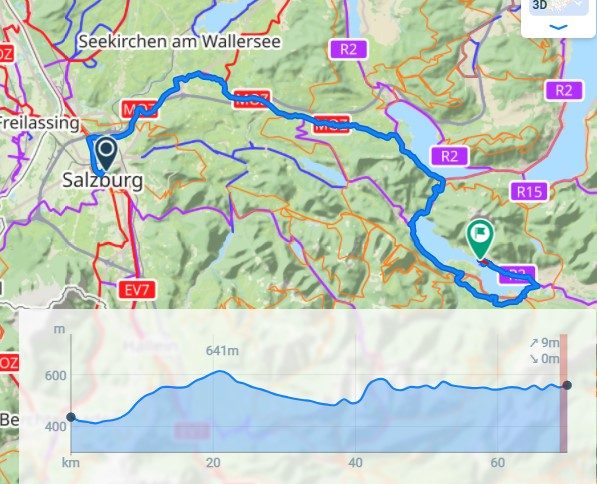The width and height of the screenshot is (597, 484).
Task: Click the red MOZ badge near Salzburg
Action: click(x=139, y=110)
